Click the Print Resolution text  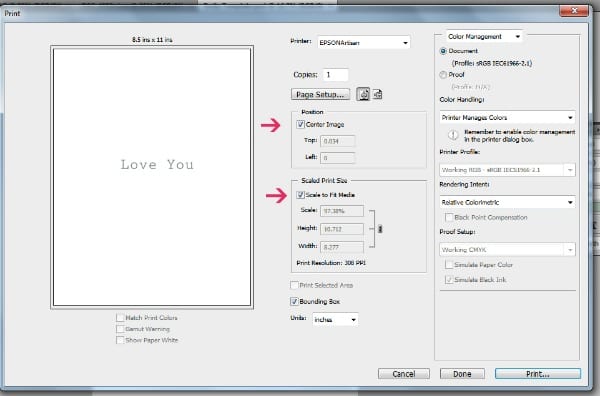tap(331, 263)
